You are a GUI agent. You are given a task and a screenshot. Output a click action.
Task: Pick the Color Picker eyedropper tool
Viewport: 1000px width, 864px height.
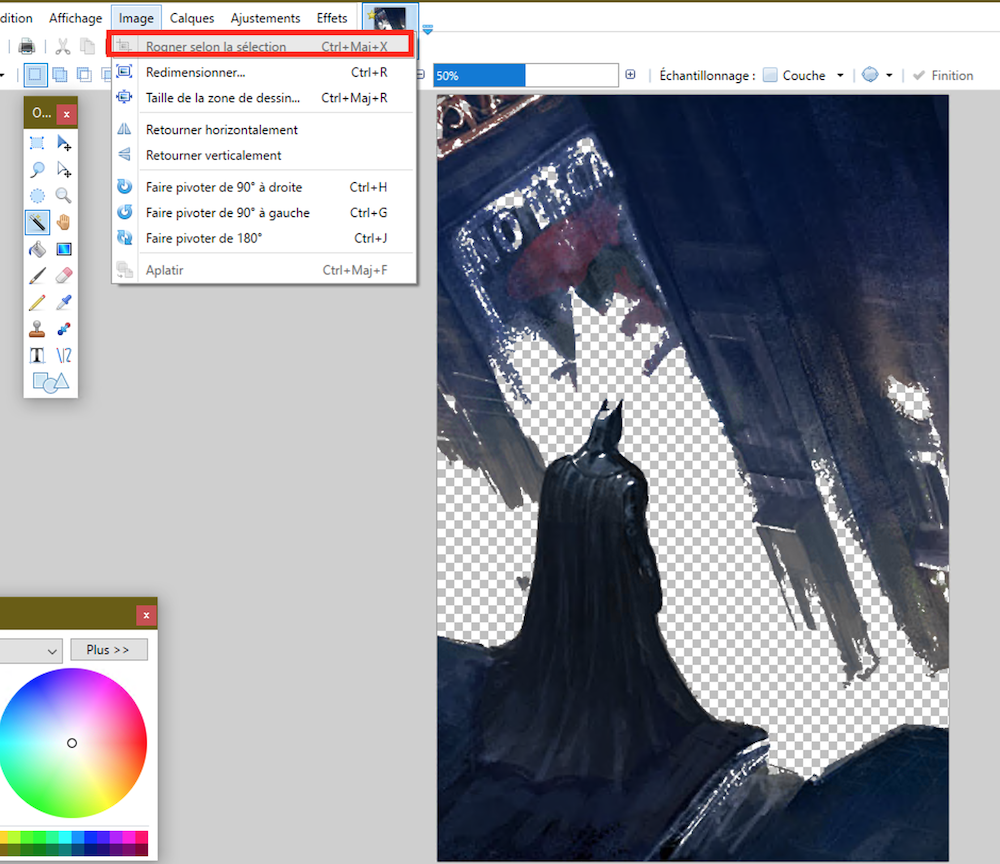64,302
